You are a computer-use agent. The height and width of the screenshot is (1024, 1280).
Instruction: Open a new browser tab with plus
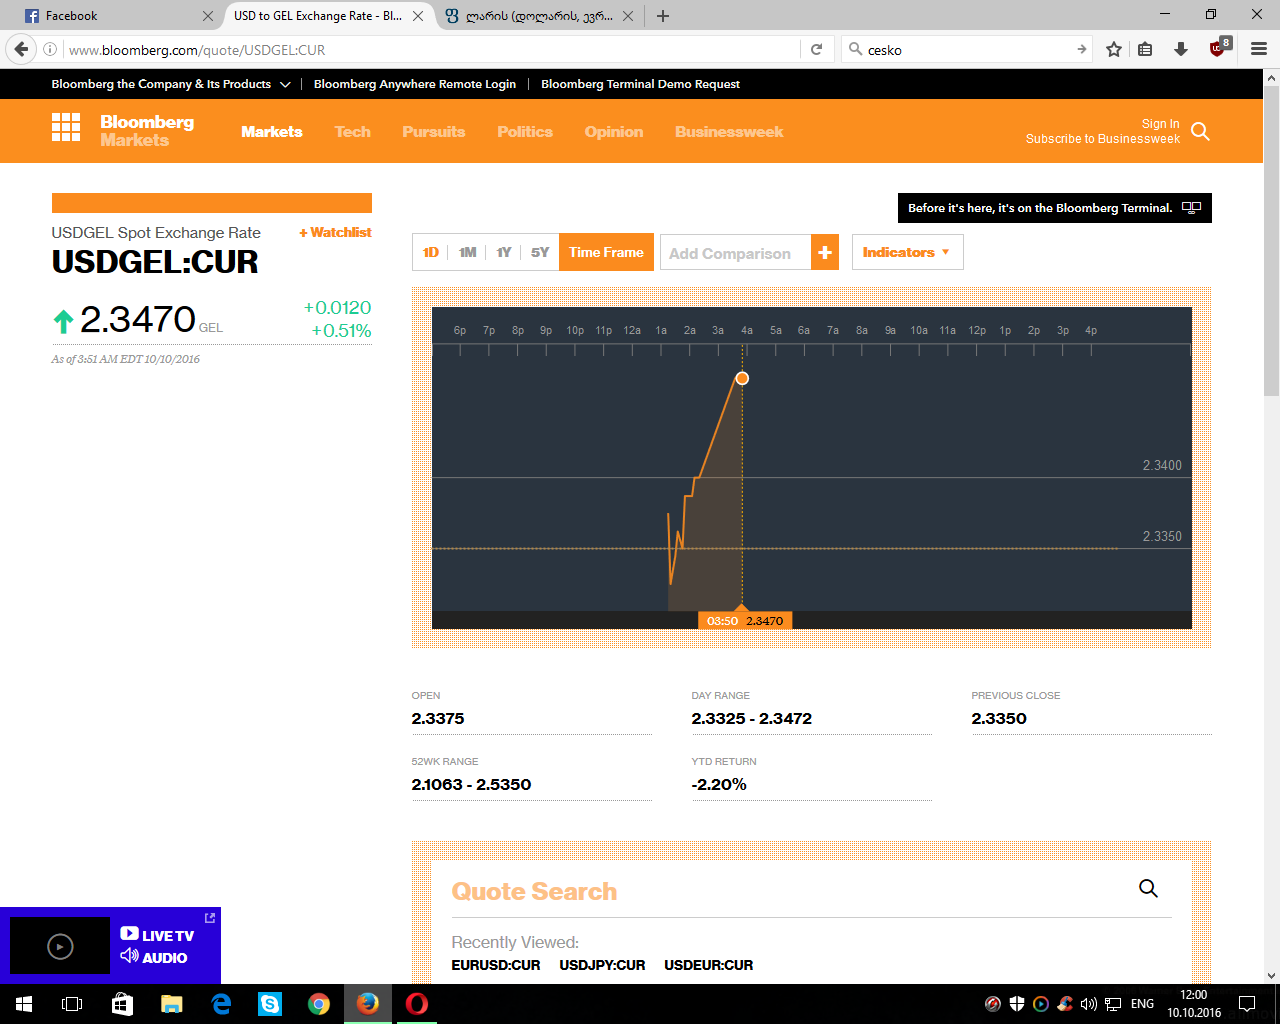tap(663, 16)
